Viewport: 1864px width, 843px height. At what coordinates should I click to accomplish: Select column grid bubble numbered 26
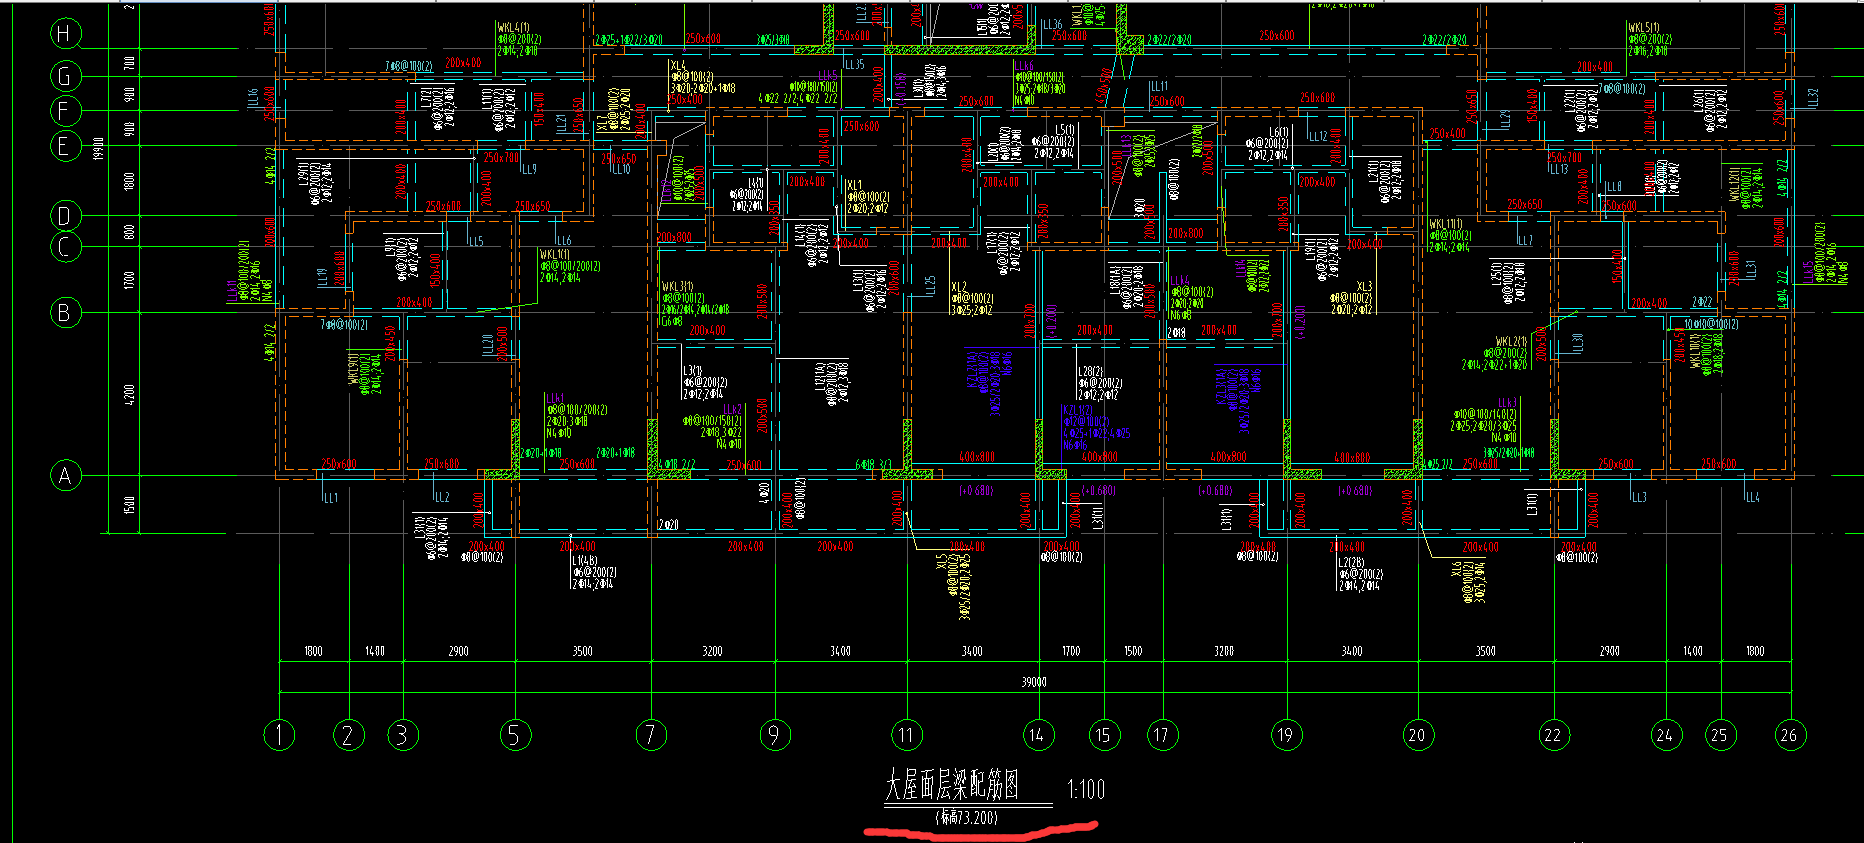[x=1790, y=735]
